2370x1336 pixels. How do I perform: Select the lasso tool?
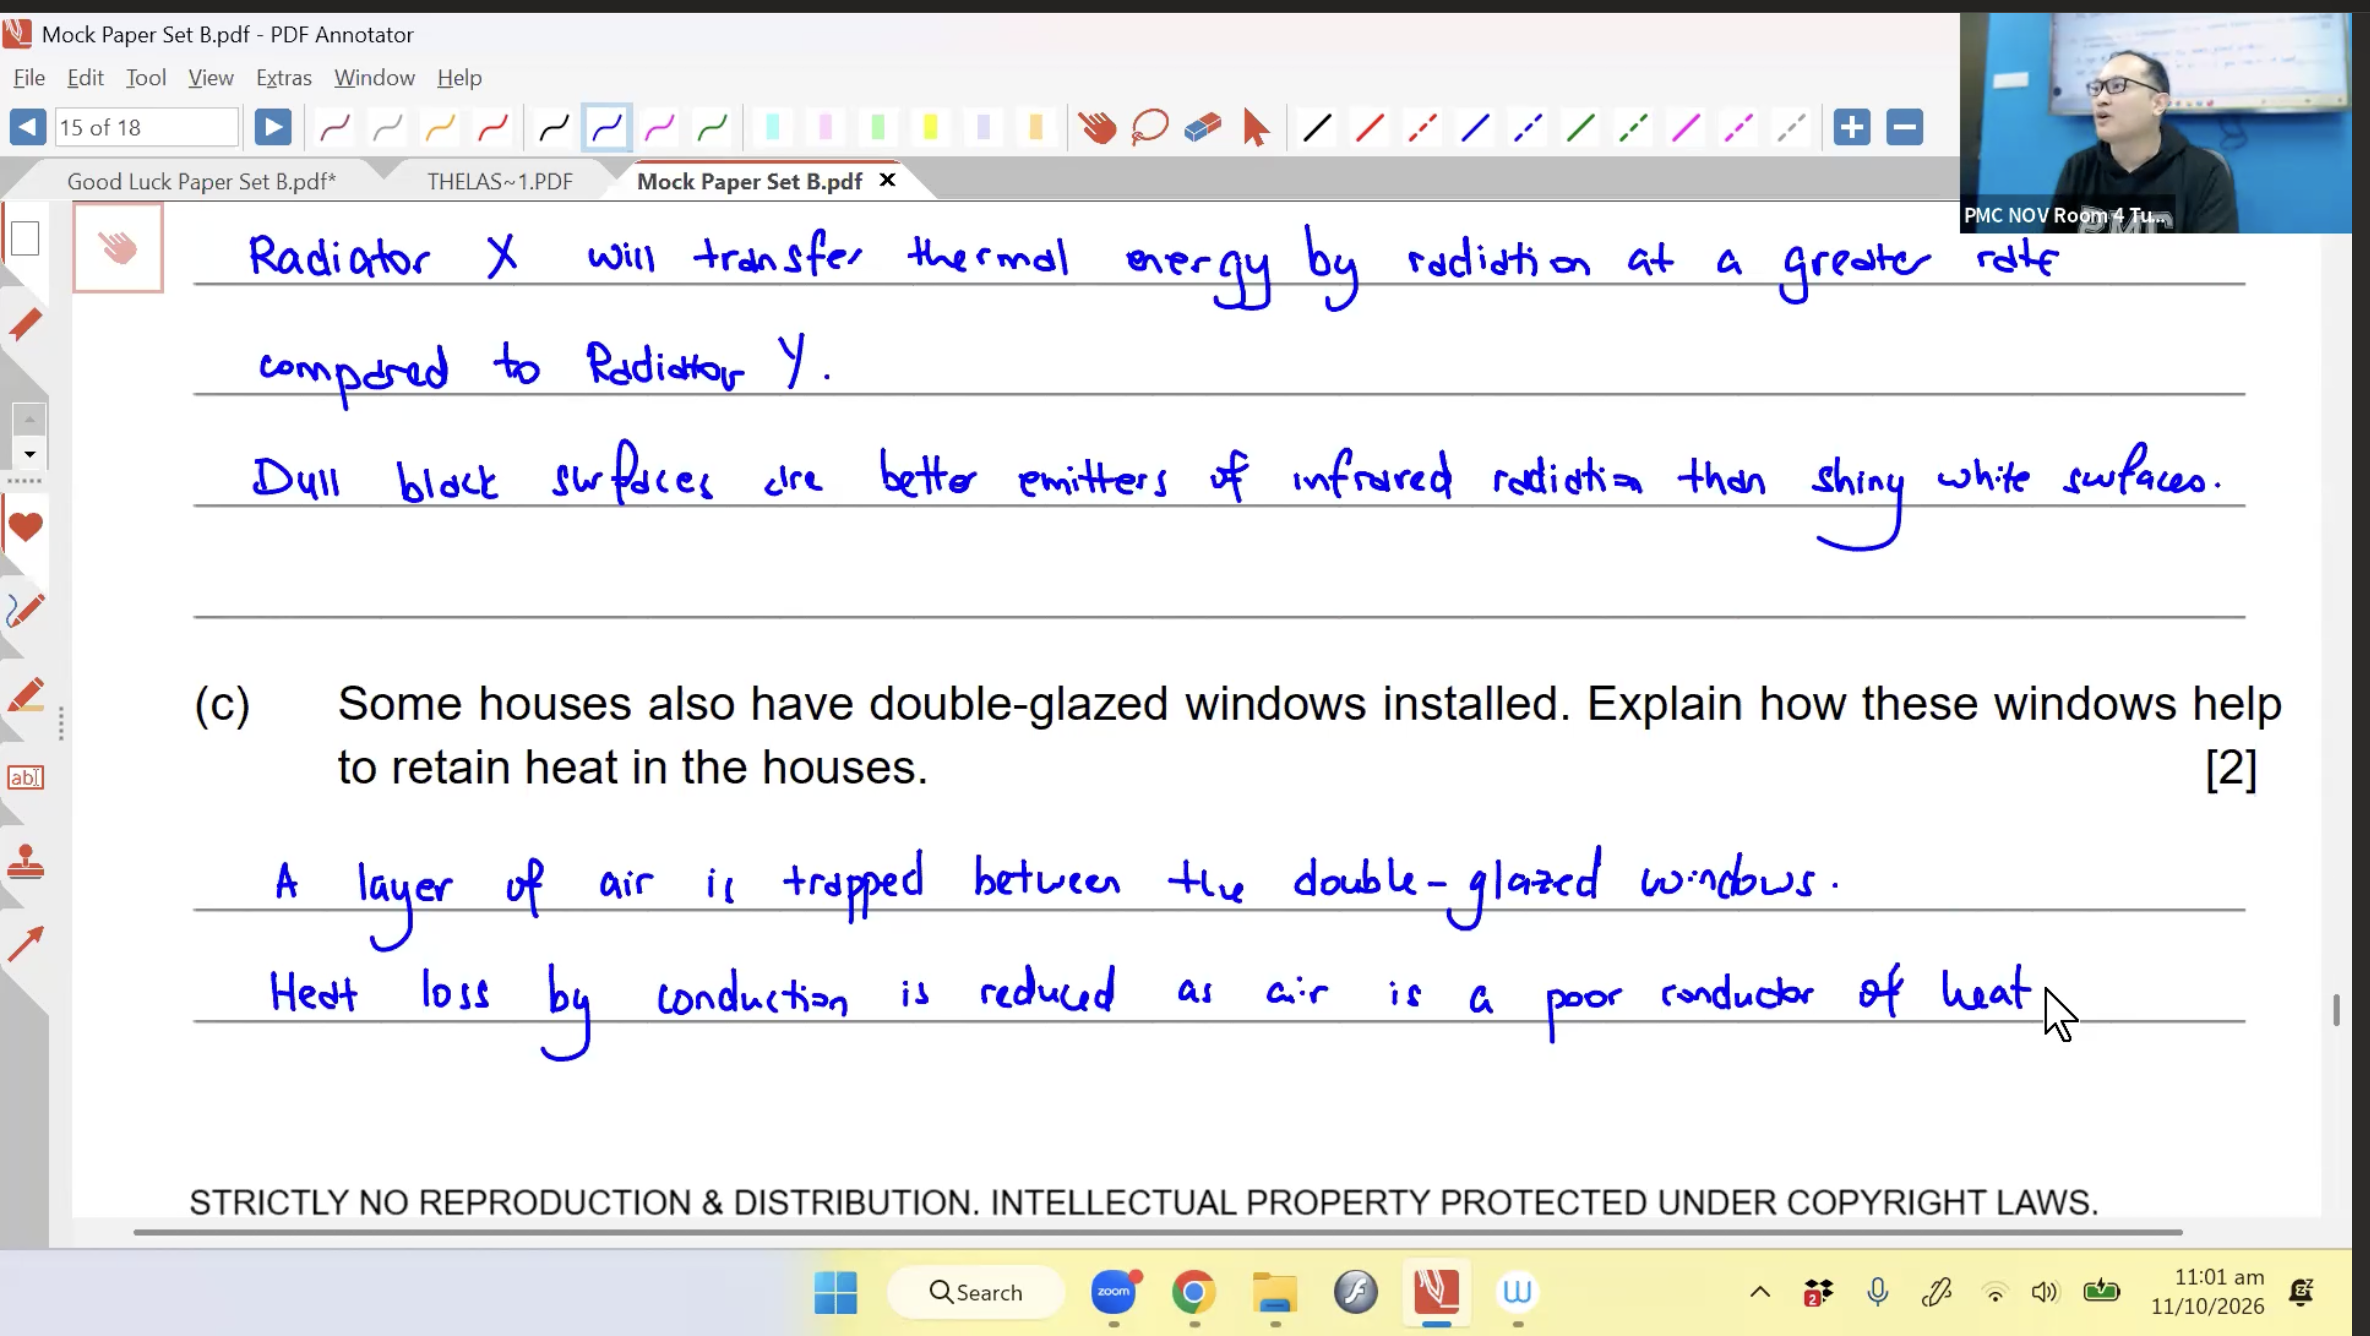coord(1150,127)
